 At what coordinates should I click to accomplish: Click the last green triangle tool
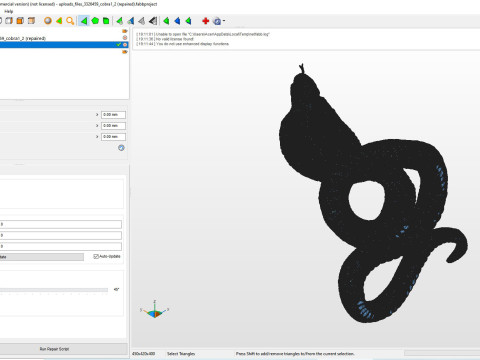188,21
